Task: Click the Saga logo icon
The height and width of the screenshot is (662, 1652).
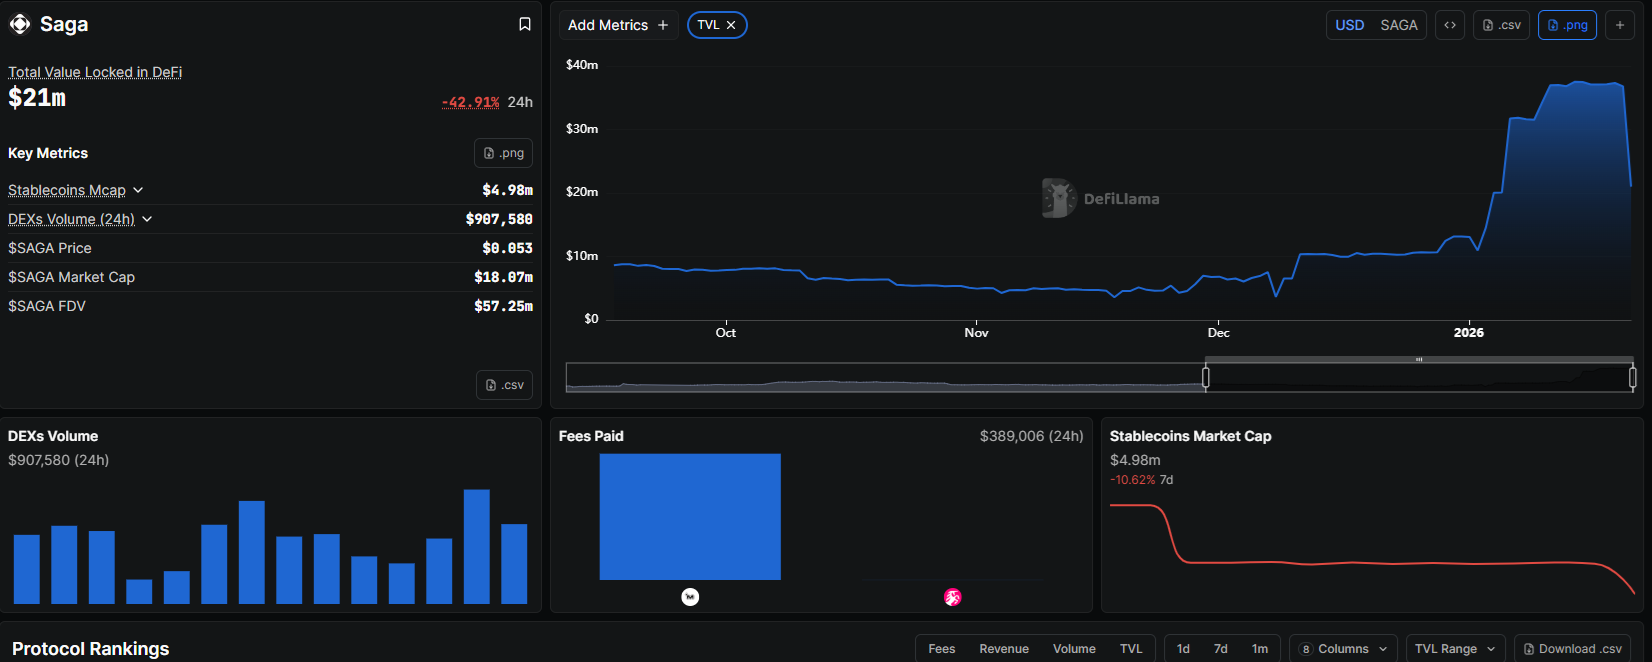Action: pyautogui.click(x=19, y=24)
